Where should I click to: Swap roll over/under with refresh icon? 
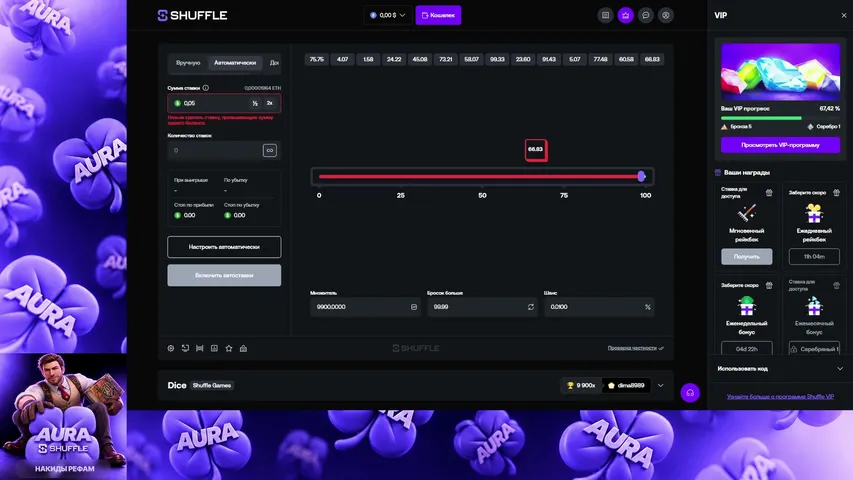tap(531, 307)
